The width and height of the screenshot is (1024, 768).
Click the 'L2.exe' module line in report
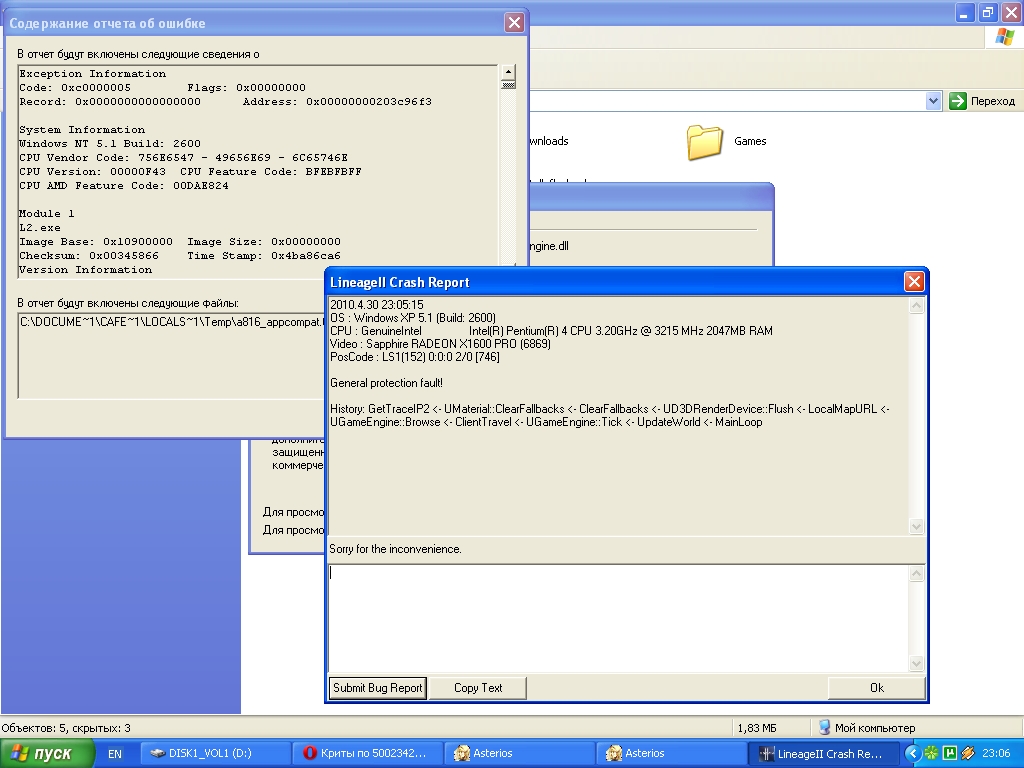click(40, 227)
